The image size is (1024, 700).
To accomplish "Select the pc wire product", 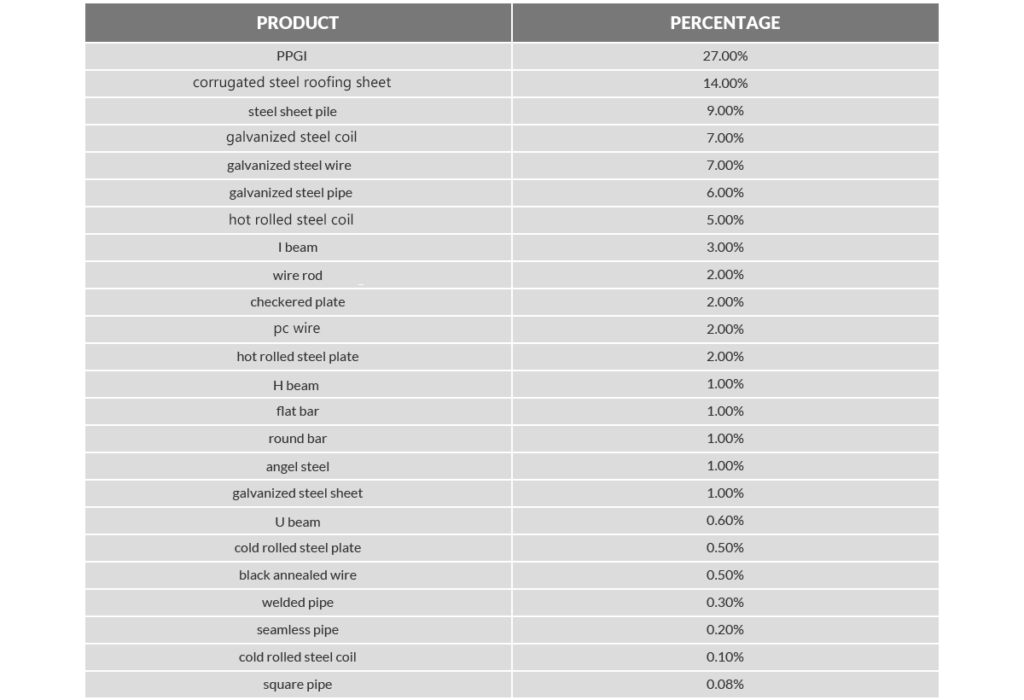I will [x=297, y=328].
